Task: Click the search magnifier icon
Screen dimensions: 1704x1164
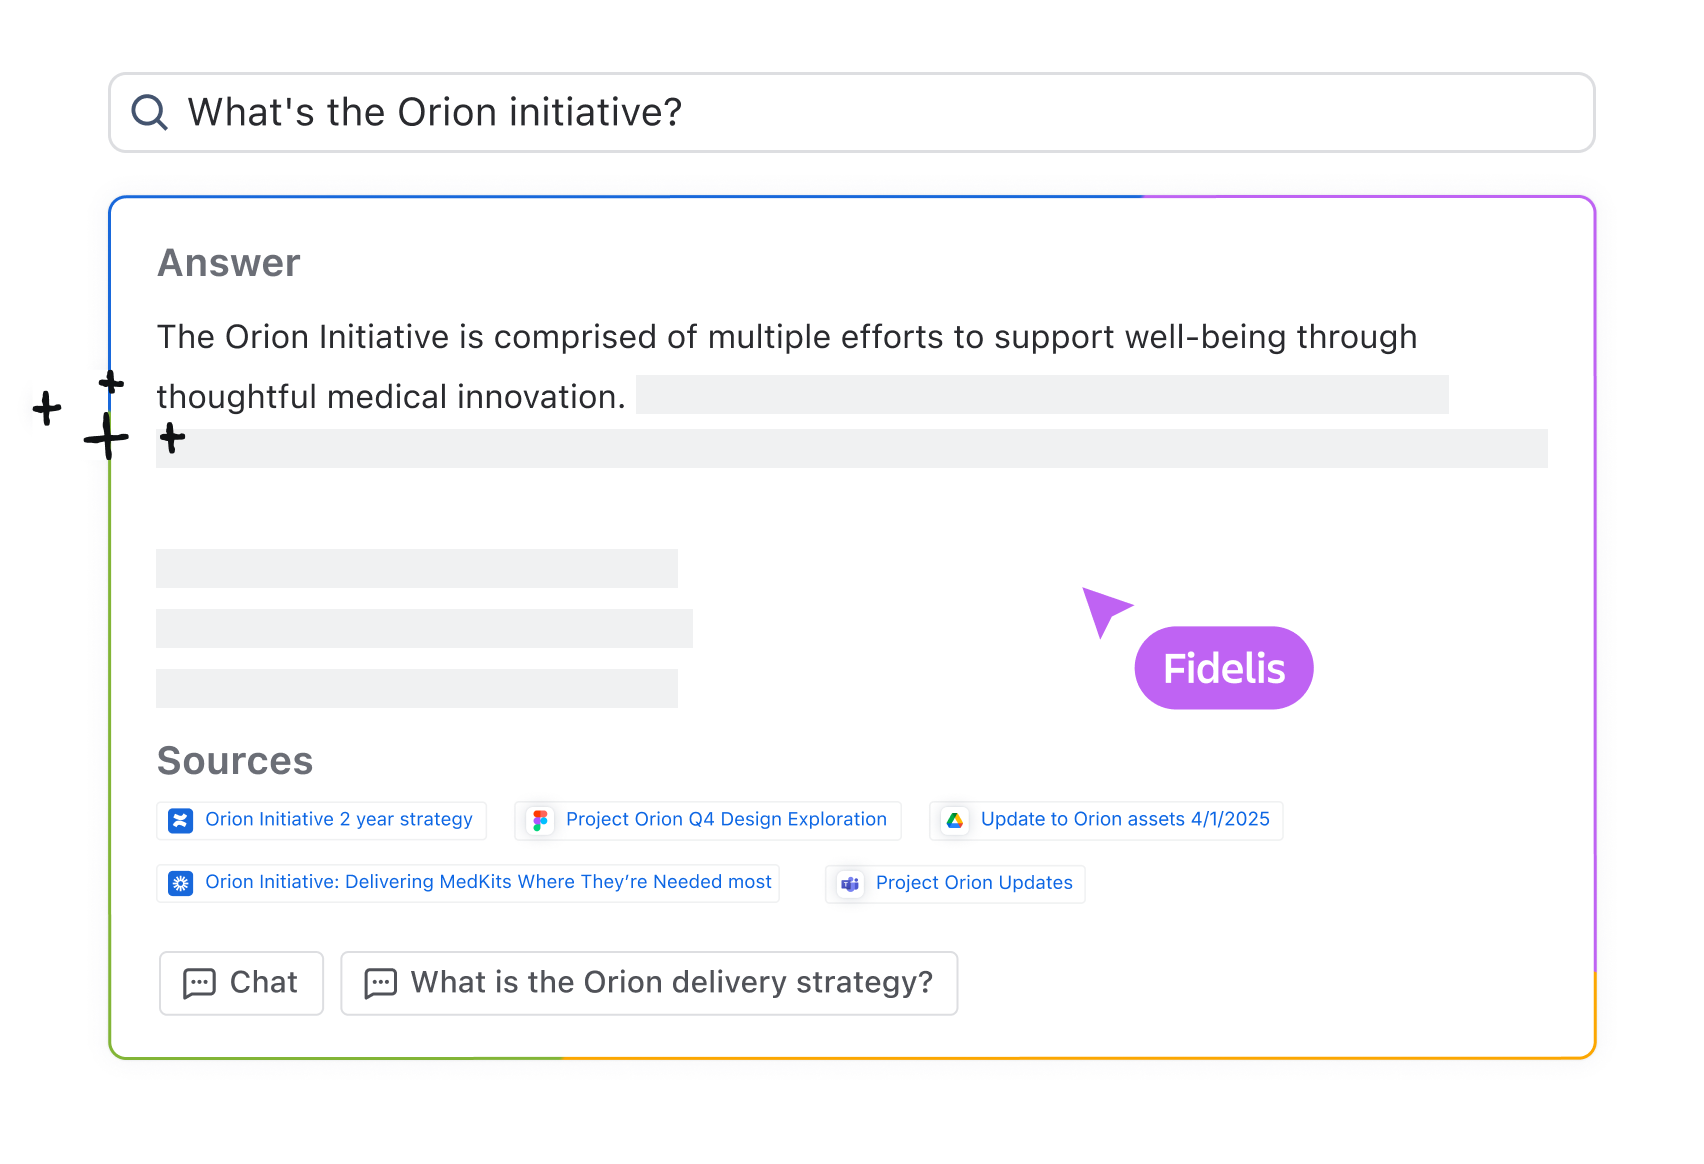Action: (x=150, y=112)
